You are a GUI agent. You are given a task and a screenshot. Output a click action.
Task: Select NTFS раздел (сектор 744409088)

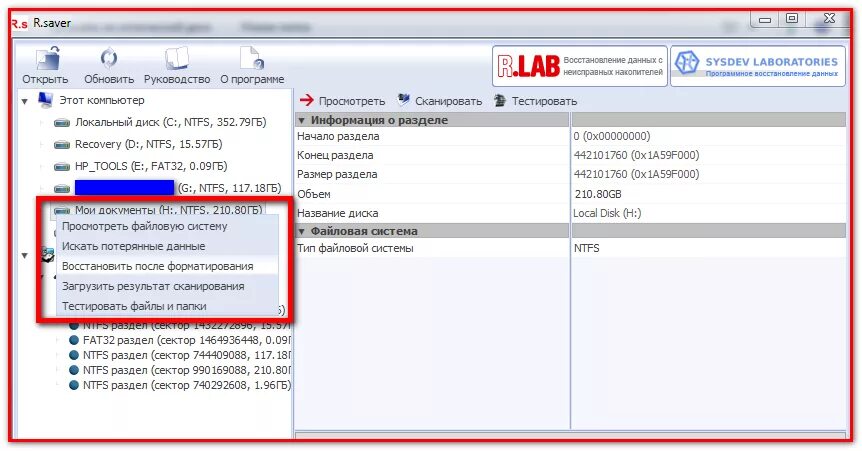[x=187, y=355]
